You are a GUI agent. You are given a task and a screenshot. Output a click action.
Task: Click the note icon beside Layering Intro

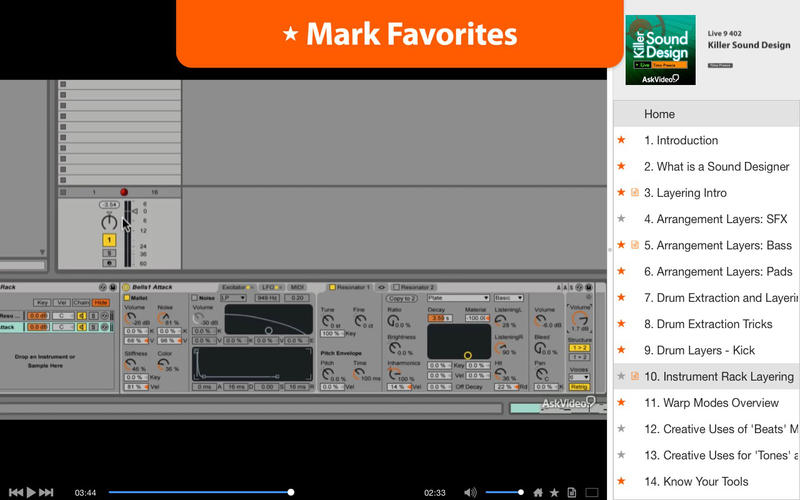[x=635, y=193]
